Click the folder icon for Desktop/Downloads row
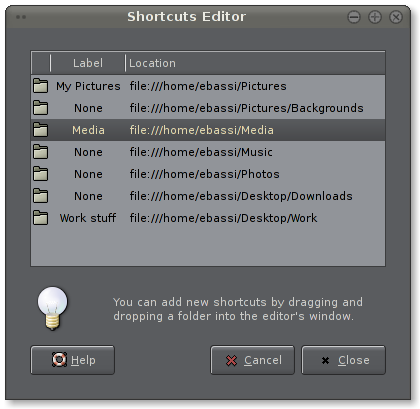The image size is (420, 409). tap(40, 196)
